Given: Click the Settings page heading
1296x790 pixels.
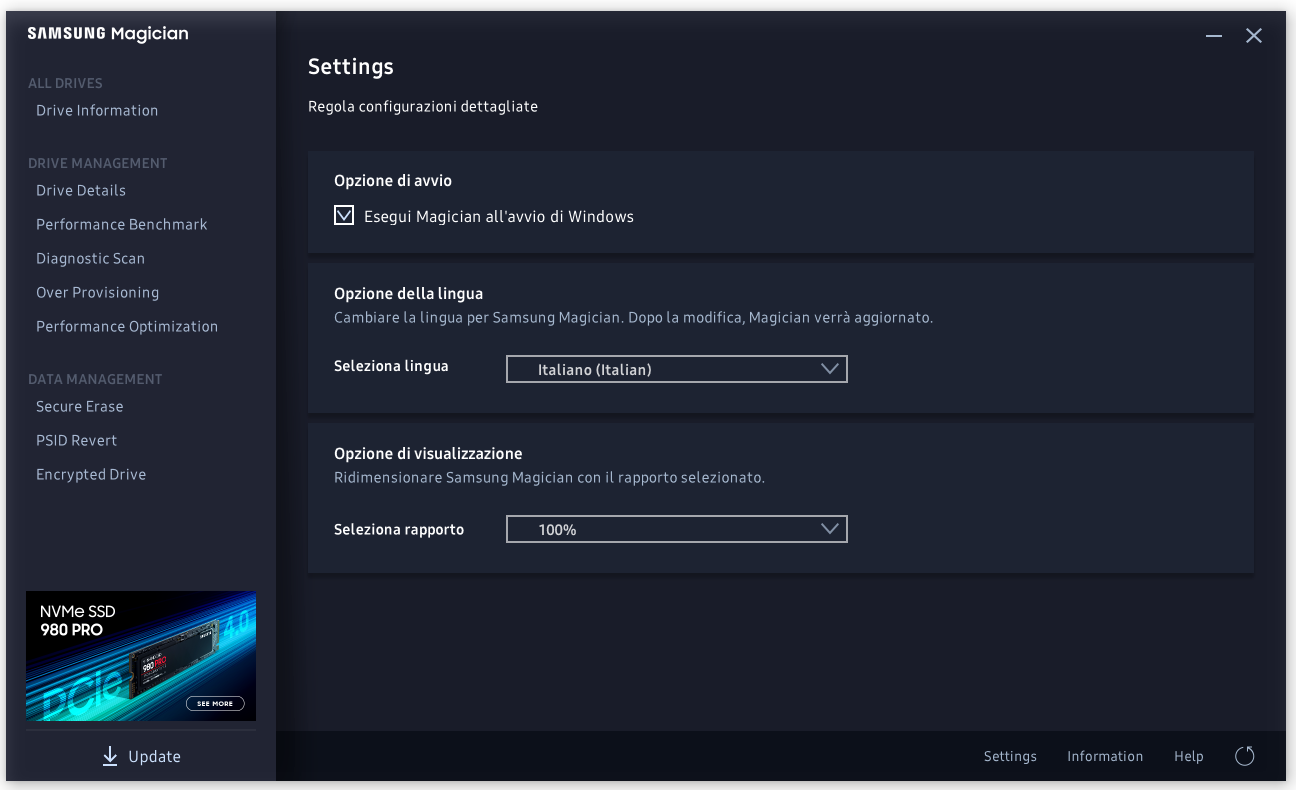Looking at the screenshot, I should 351,67.
